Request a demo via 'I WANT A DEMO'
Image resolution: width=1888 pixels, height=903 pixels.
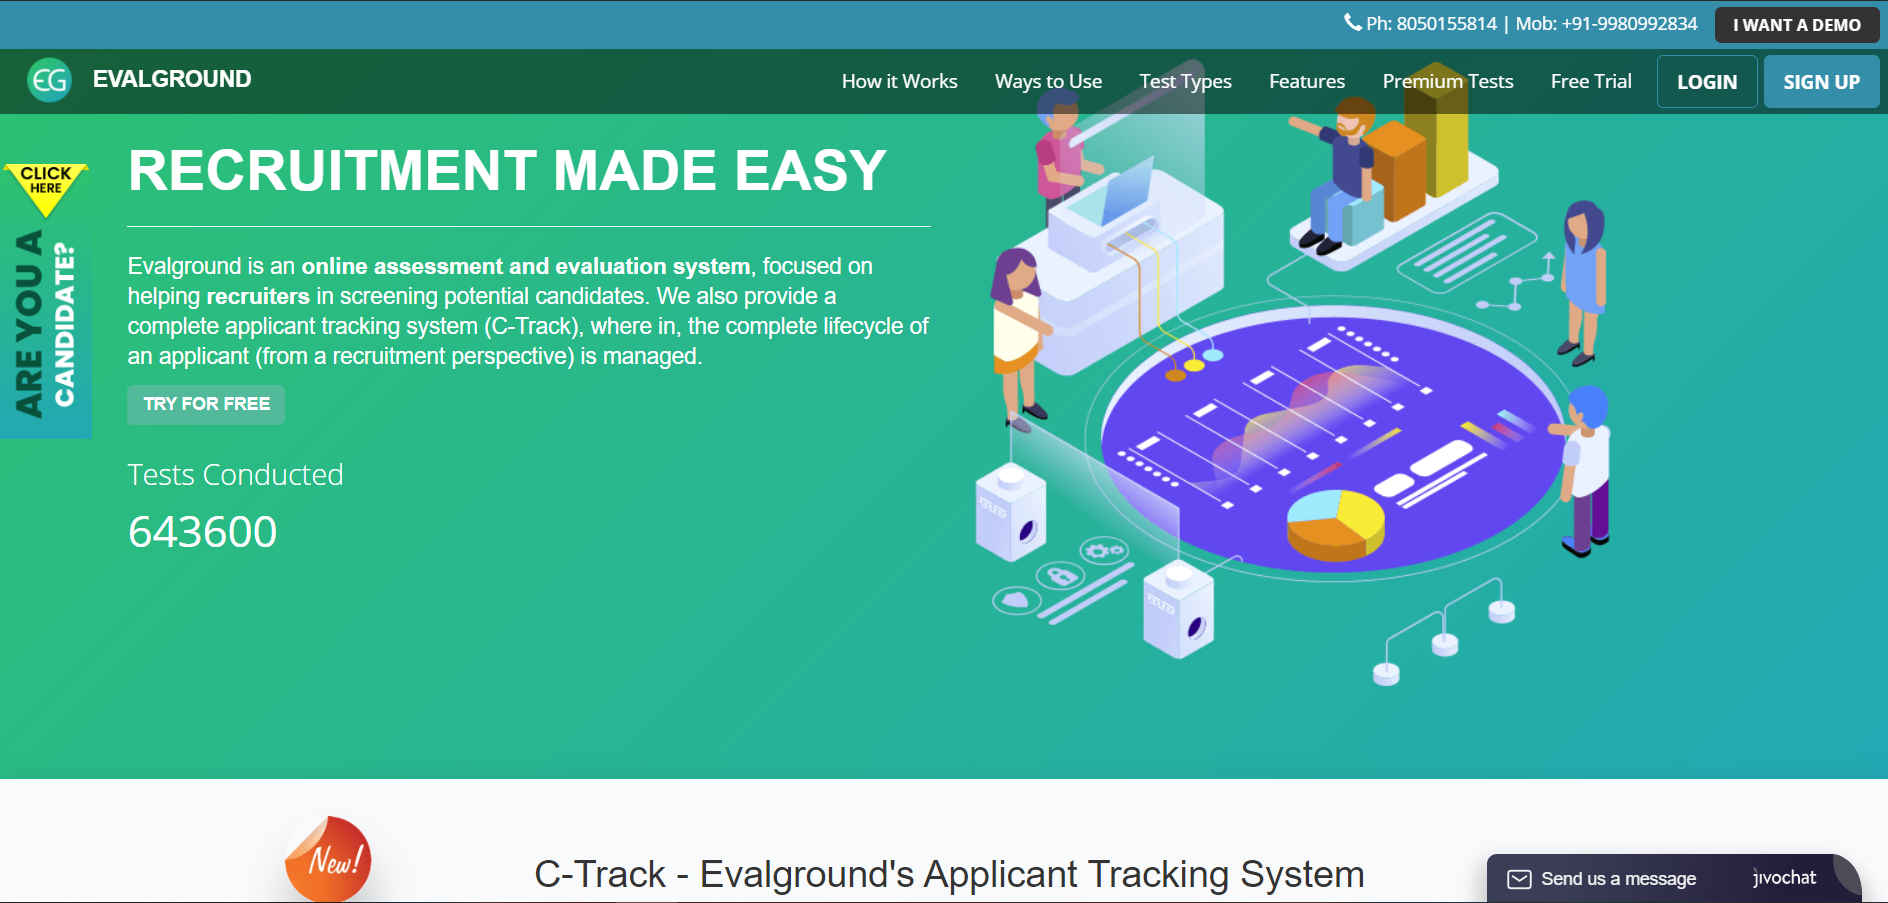point(1797,25)
